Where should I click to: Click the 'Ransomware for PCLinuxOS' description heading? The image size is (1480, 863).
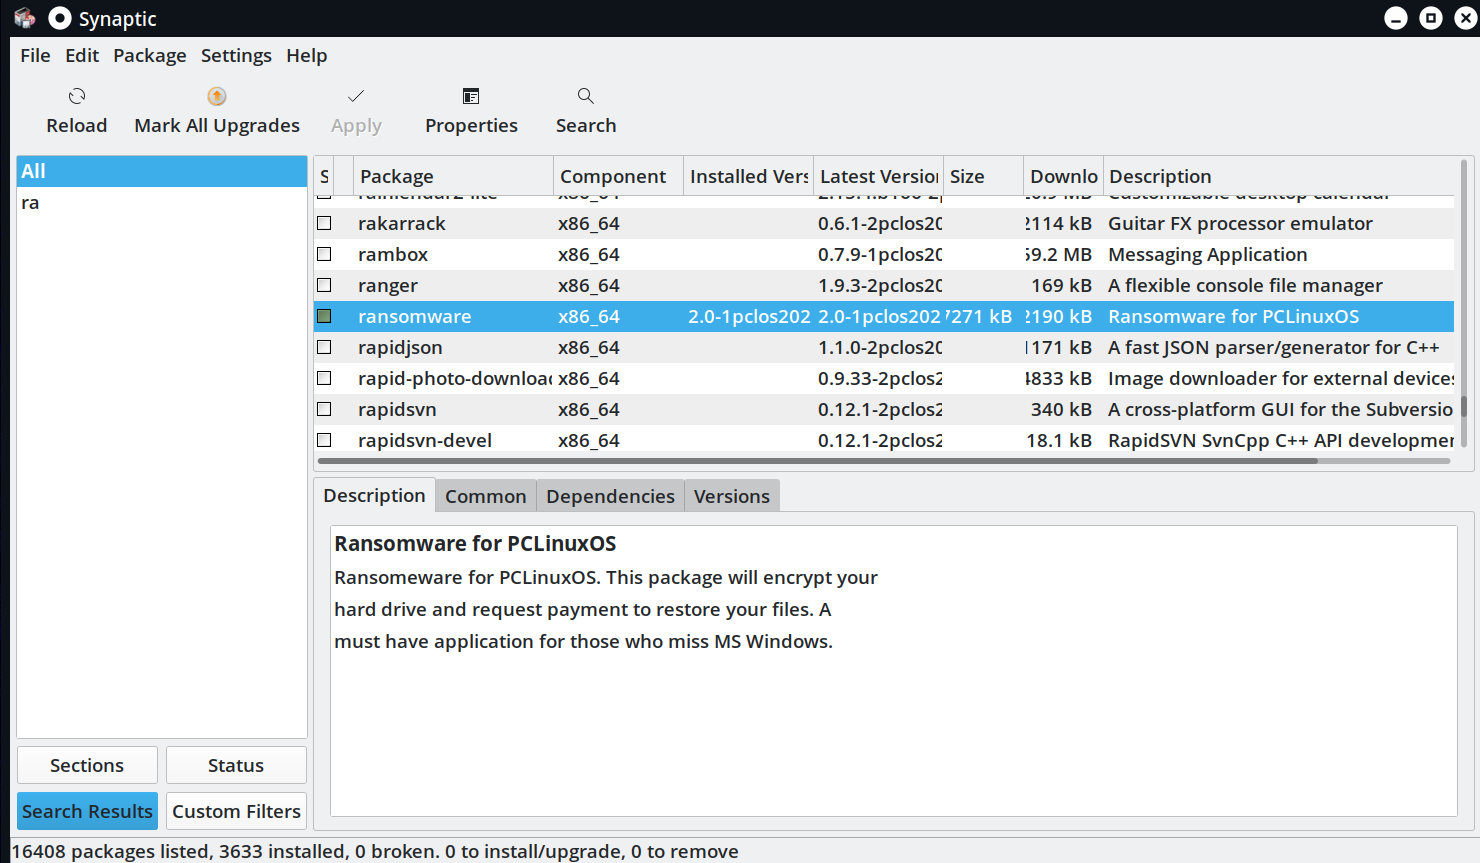click(x=475, y=543)
